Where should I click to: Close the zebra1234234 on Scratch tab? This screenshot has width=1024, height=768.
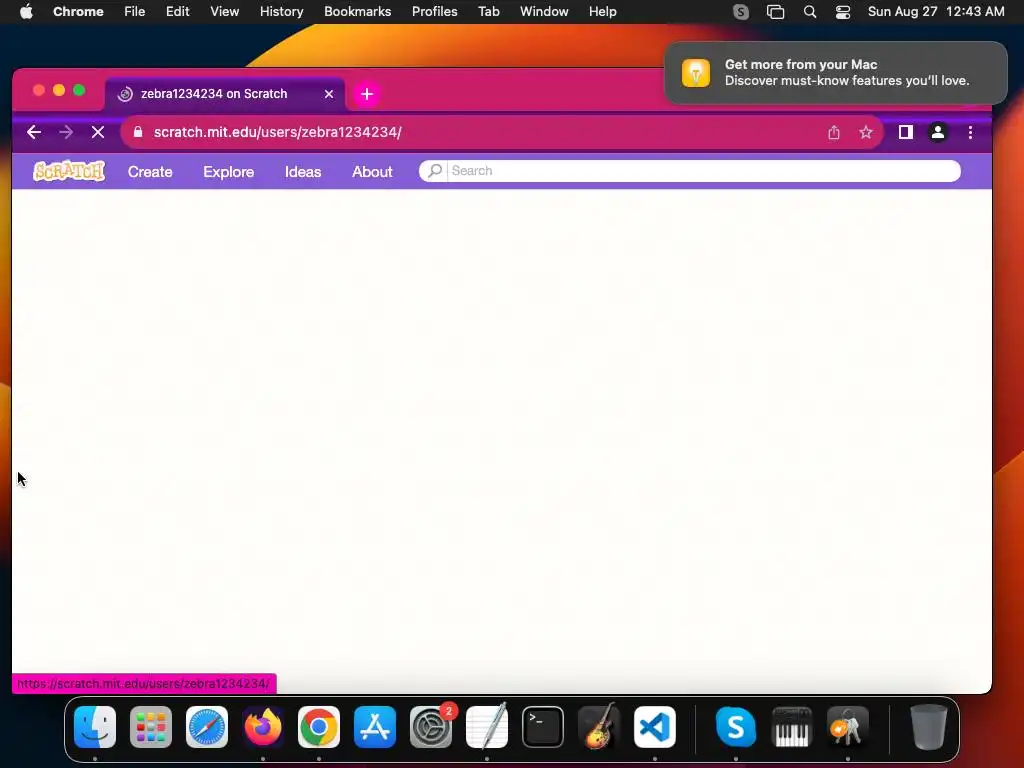[x=329, y=94]
